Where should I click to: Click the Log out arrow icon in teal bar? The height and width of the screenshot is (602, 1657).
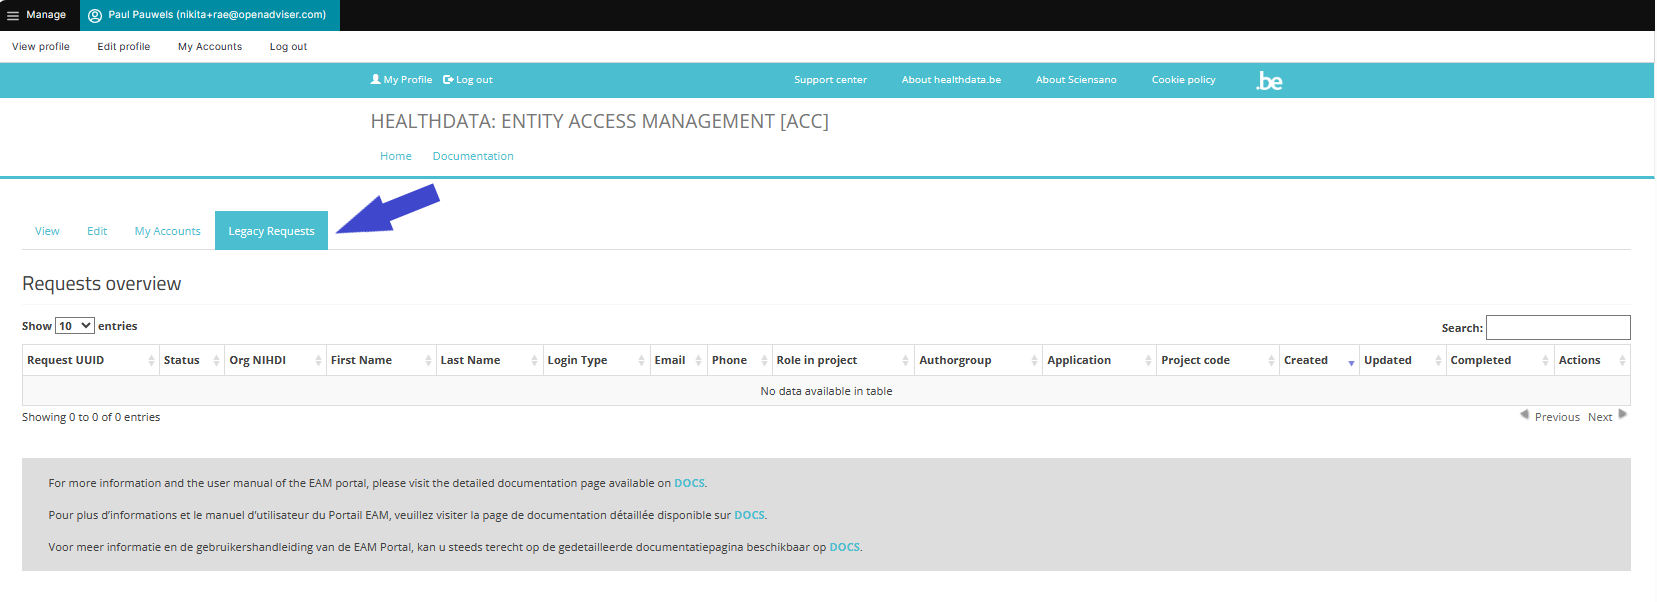pos(448,80)
